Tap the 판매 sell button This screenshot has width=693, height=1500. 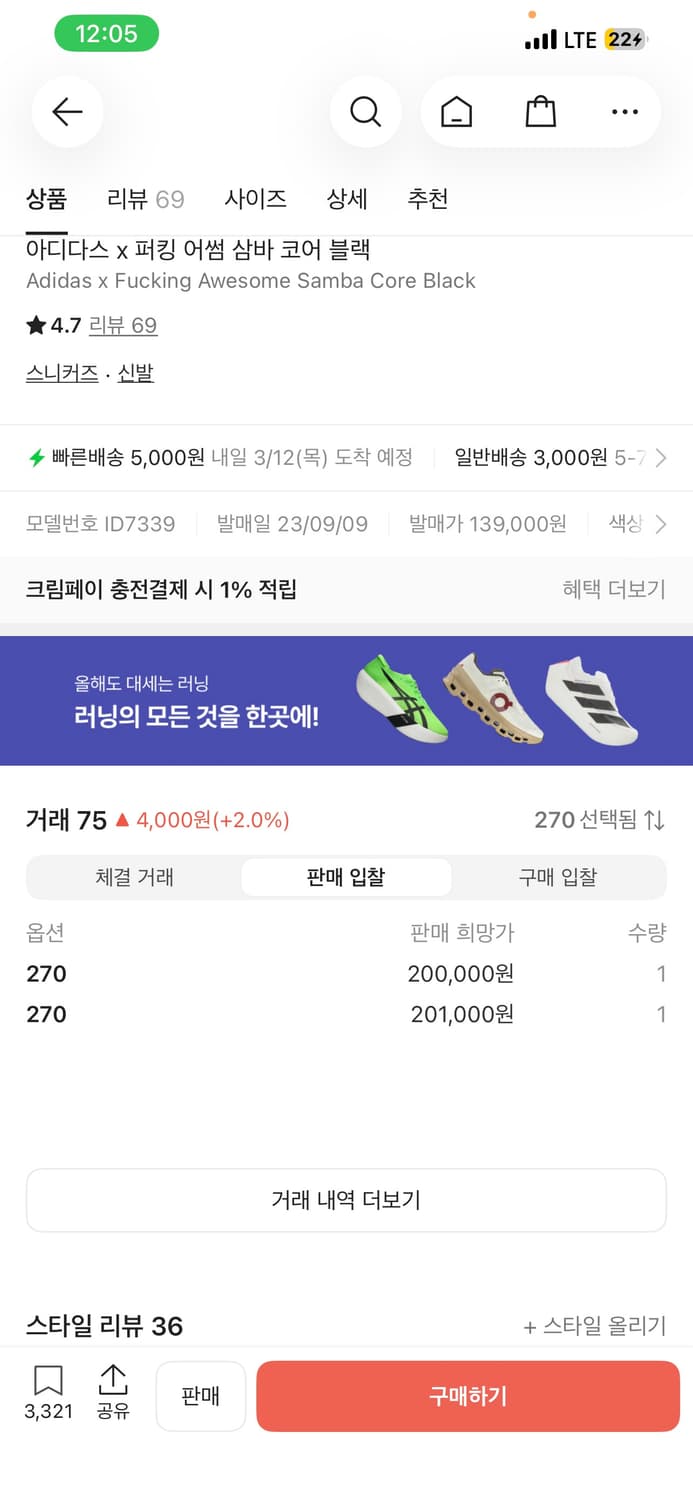click(x=200, y=1395)
